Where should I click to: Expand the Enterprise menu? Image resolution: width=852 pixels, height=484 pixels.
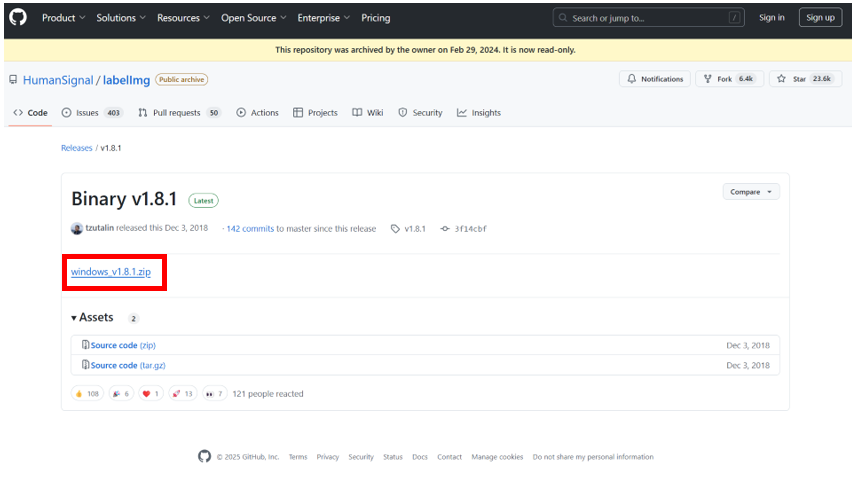click(323, 18)
